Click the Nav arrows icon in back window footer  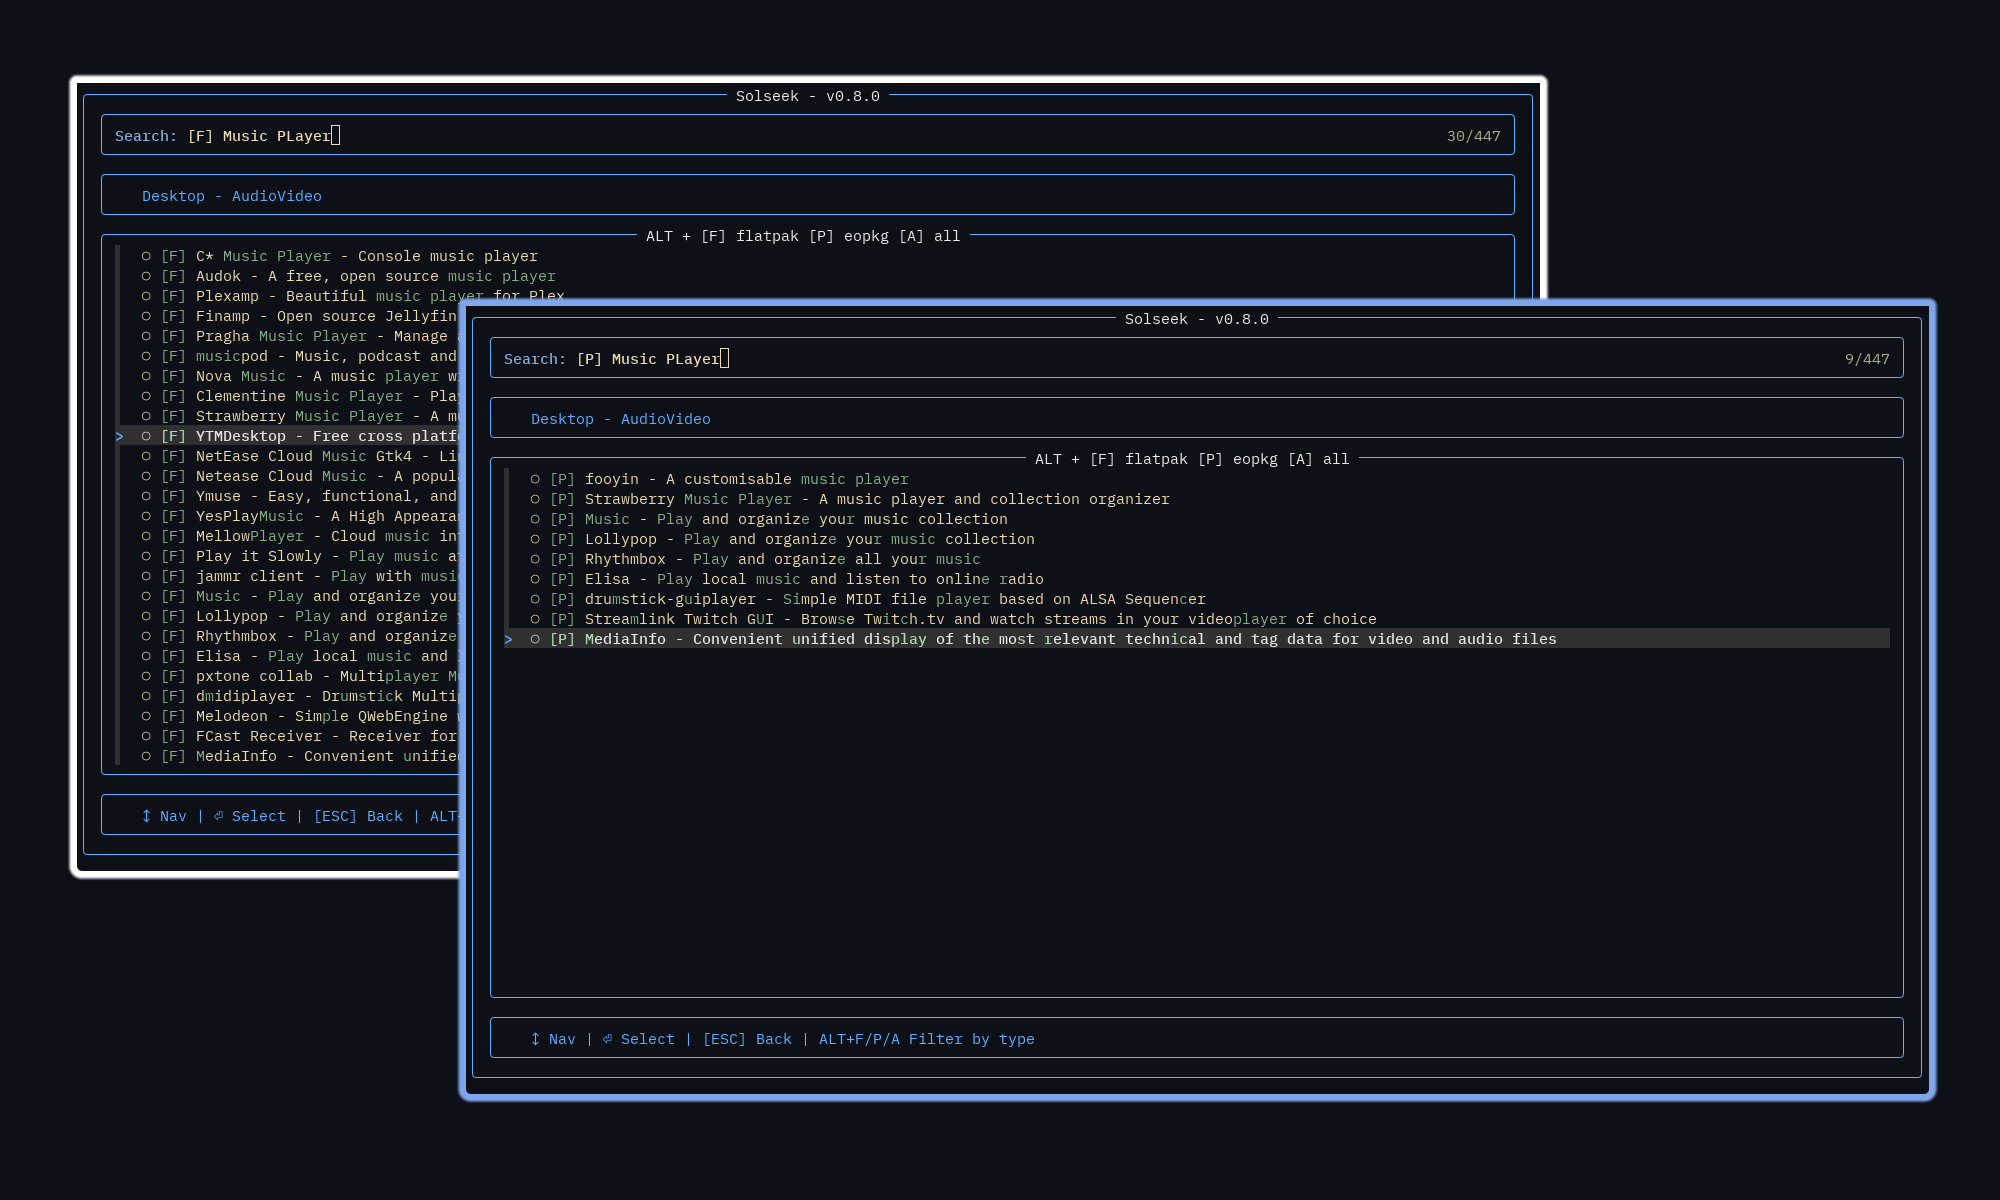coord(146,816)
